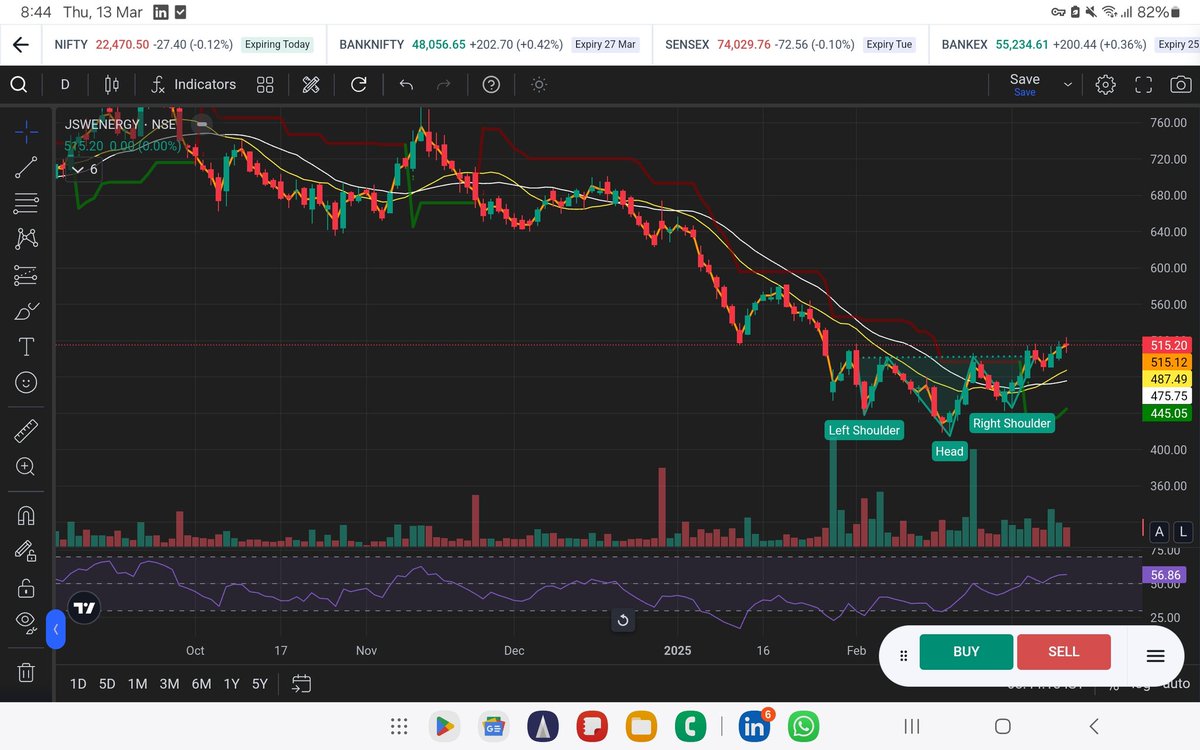Select 6M time range

(201, 684)
